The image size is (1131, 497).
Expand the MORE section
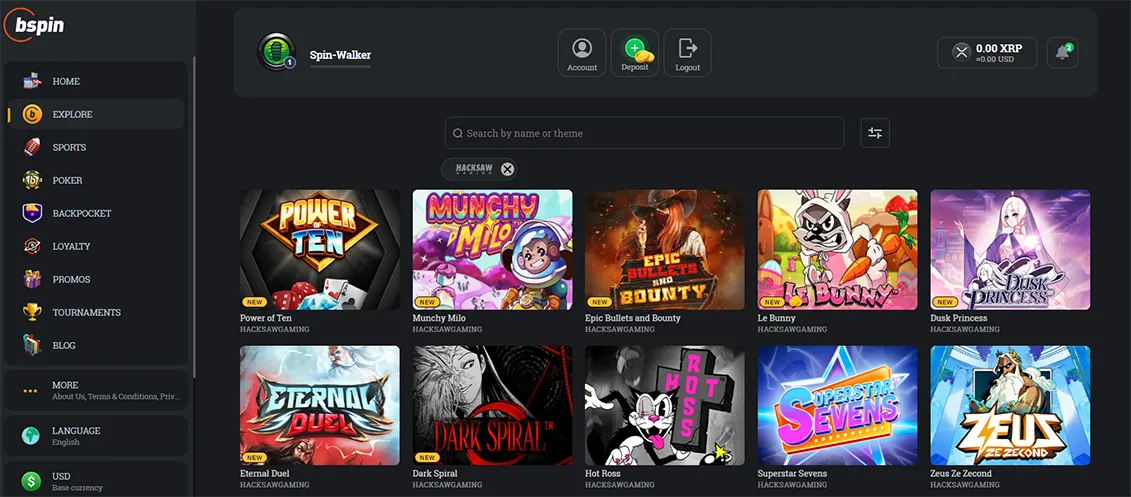click(96, 390)
